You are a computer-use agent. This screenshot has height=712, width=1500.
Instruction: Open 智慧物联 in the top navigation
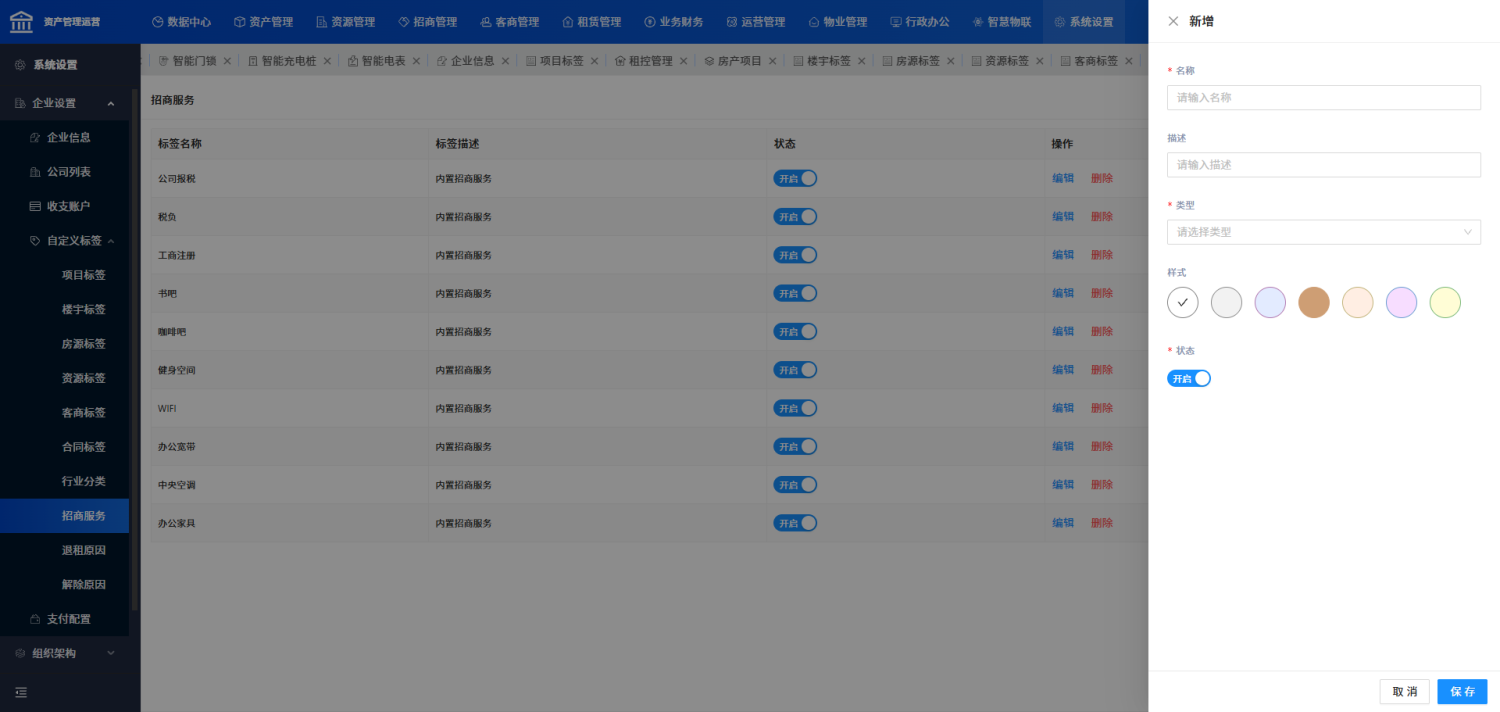pyautogui.click(x=1002, y=22)
